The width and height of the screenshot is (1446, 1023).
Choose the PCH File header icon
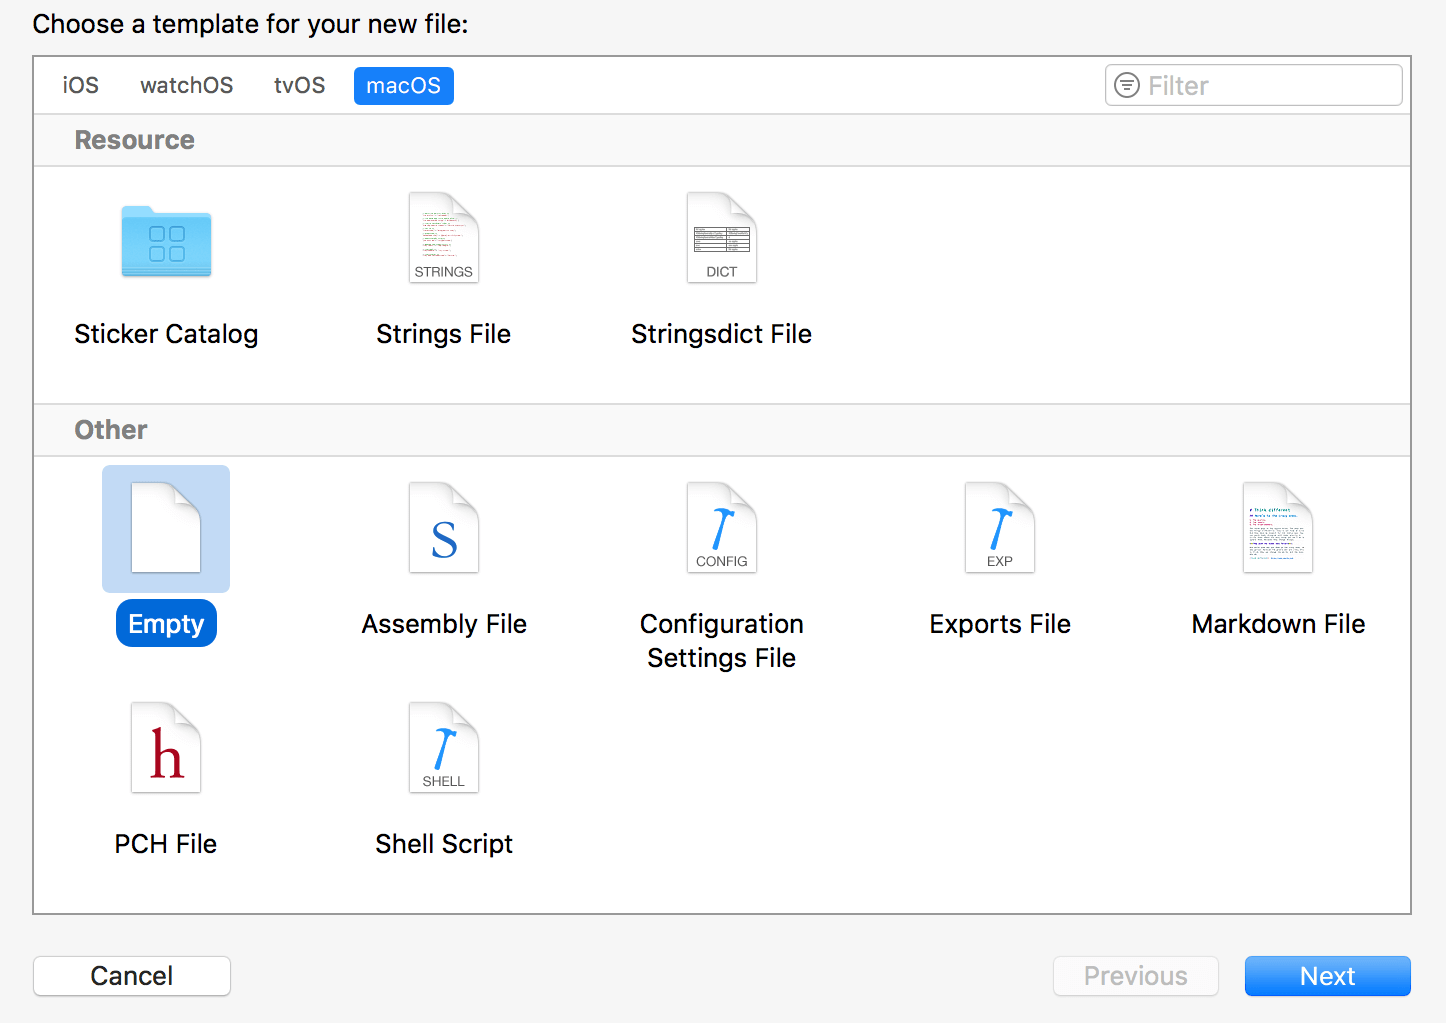[166, 748]
